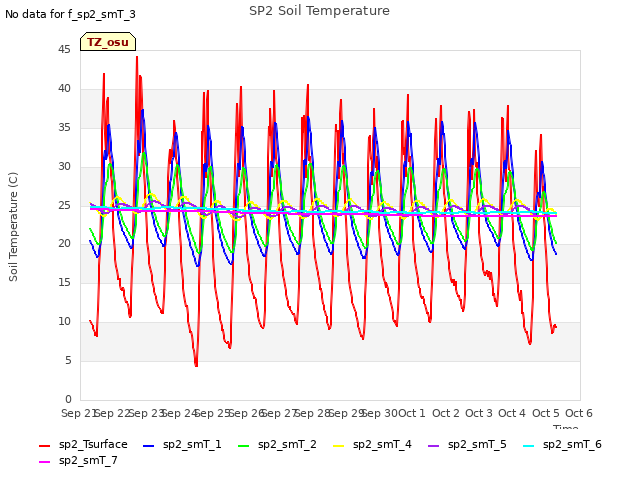
Task: Click the magenta sp2_smT_7 legend swatch
Action: pyautogui.click(x=44, y=462)
